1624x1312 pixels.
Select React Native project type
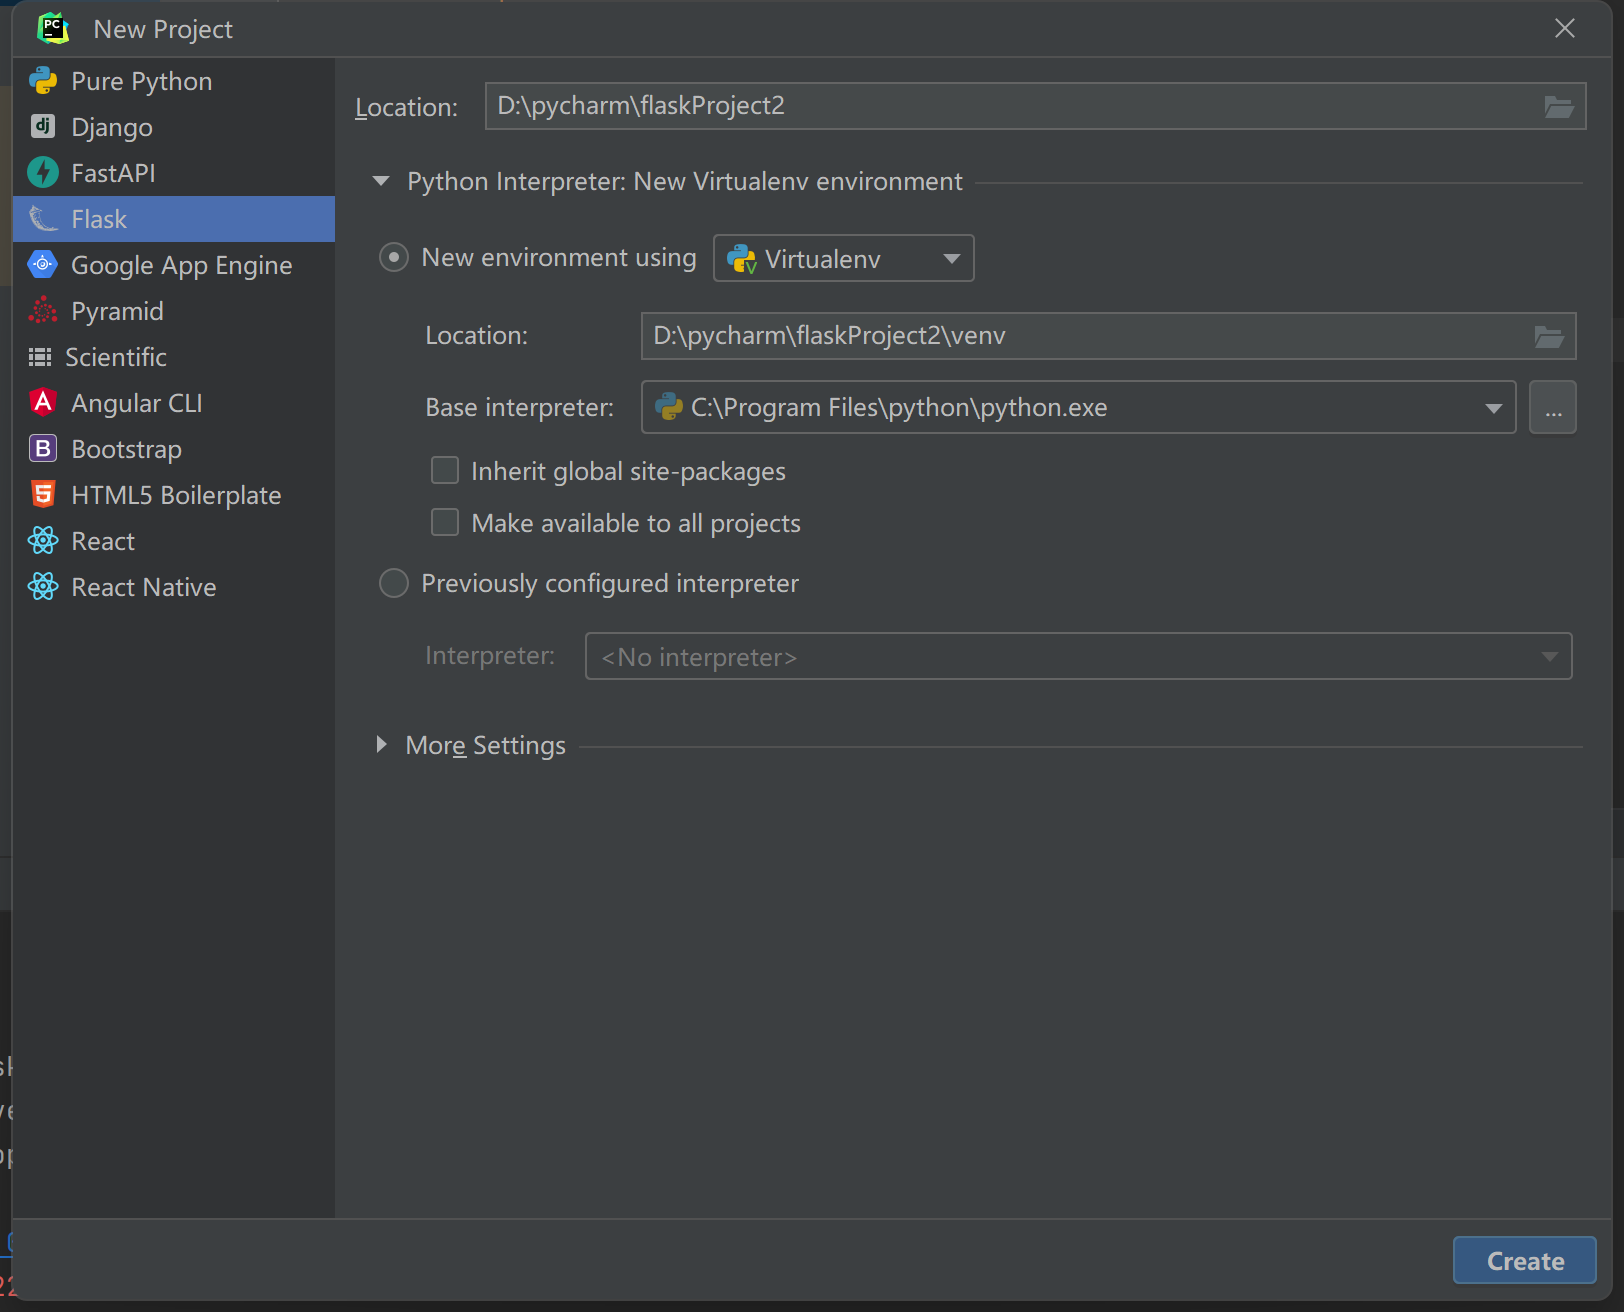(x=174, y=587)
